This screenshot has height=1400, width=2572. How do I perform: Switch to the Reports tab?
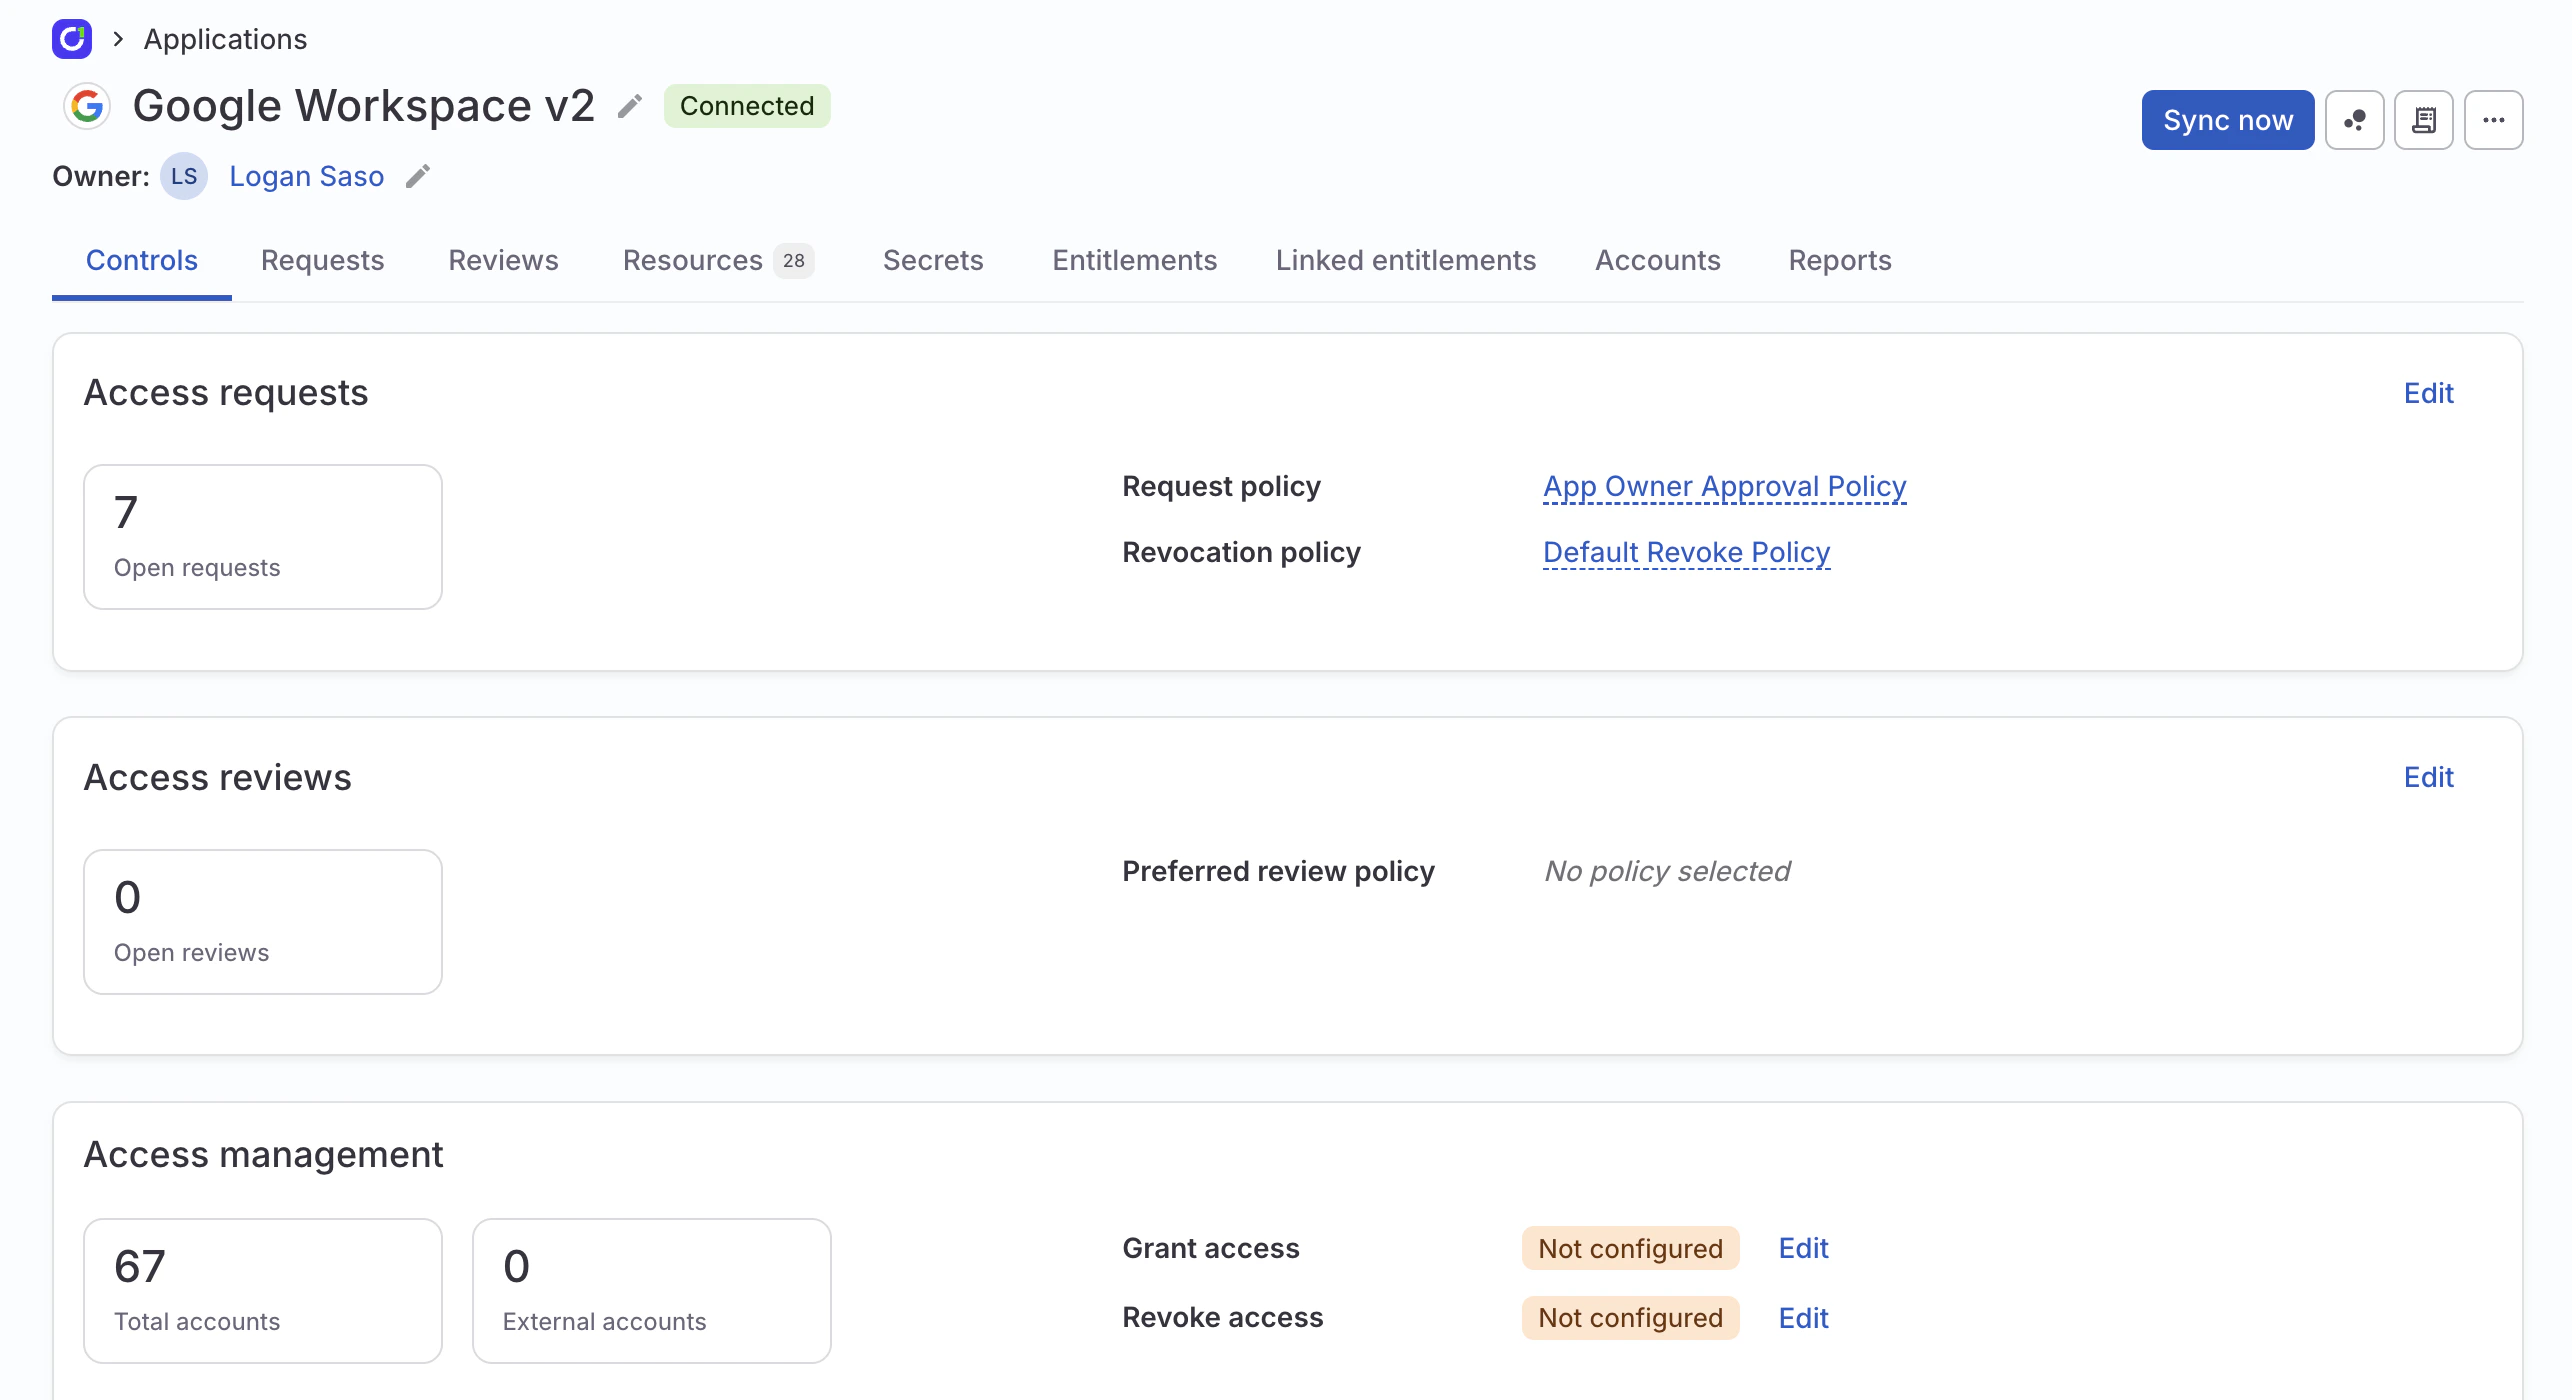(x=1839, y=260)
